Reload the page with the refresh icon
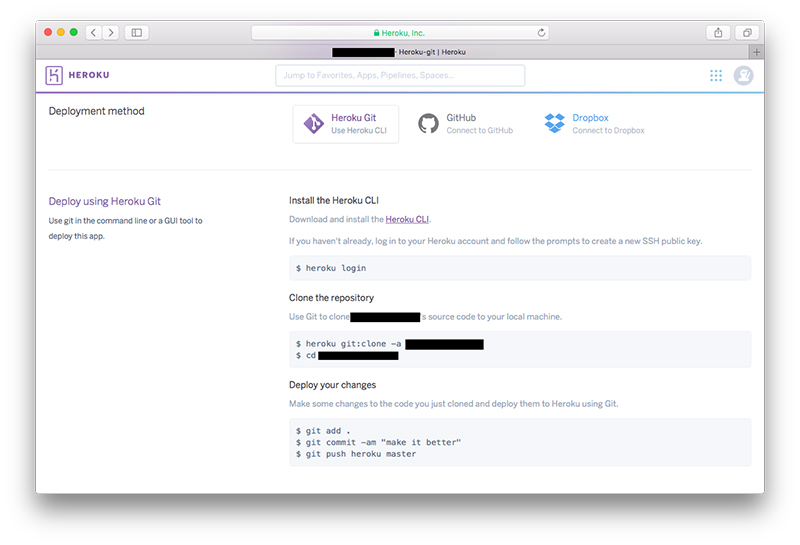The width and height of the screenshot is (800, 545). pyautogui.click(x=541, y=33)
